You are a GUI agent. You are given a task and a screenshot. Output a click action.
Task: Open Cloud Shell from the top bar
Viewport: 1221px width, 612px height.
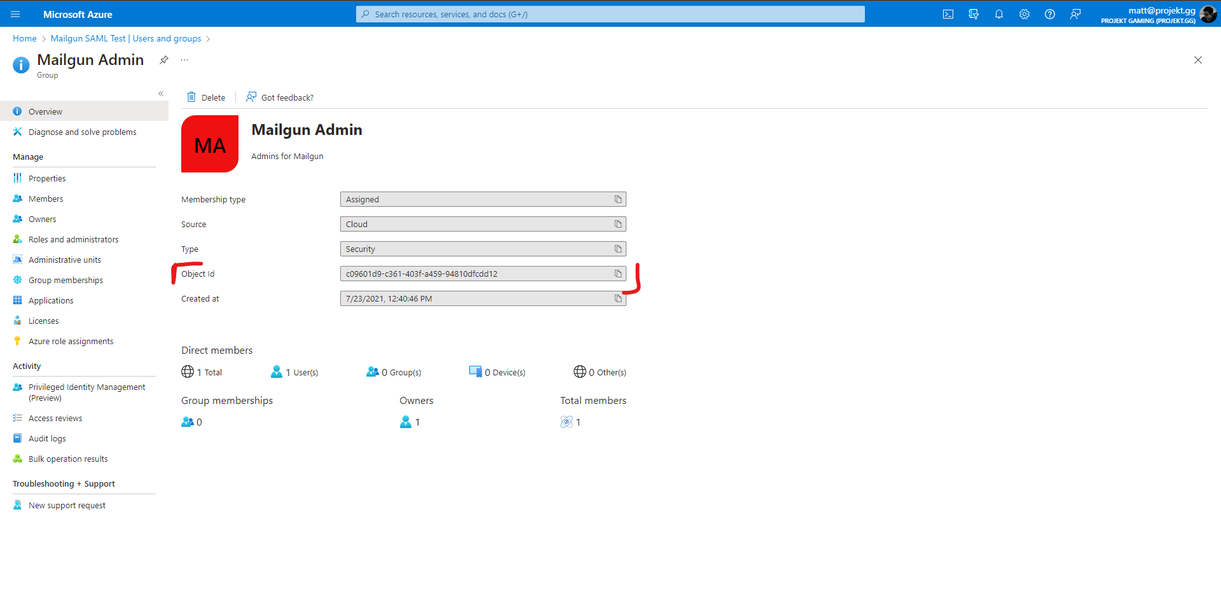point(948,14)
